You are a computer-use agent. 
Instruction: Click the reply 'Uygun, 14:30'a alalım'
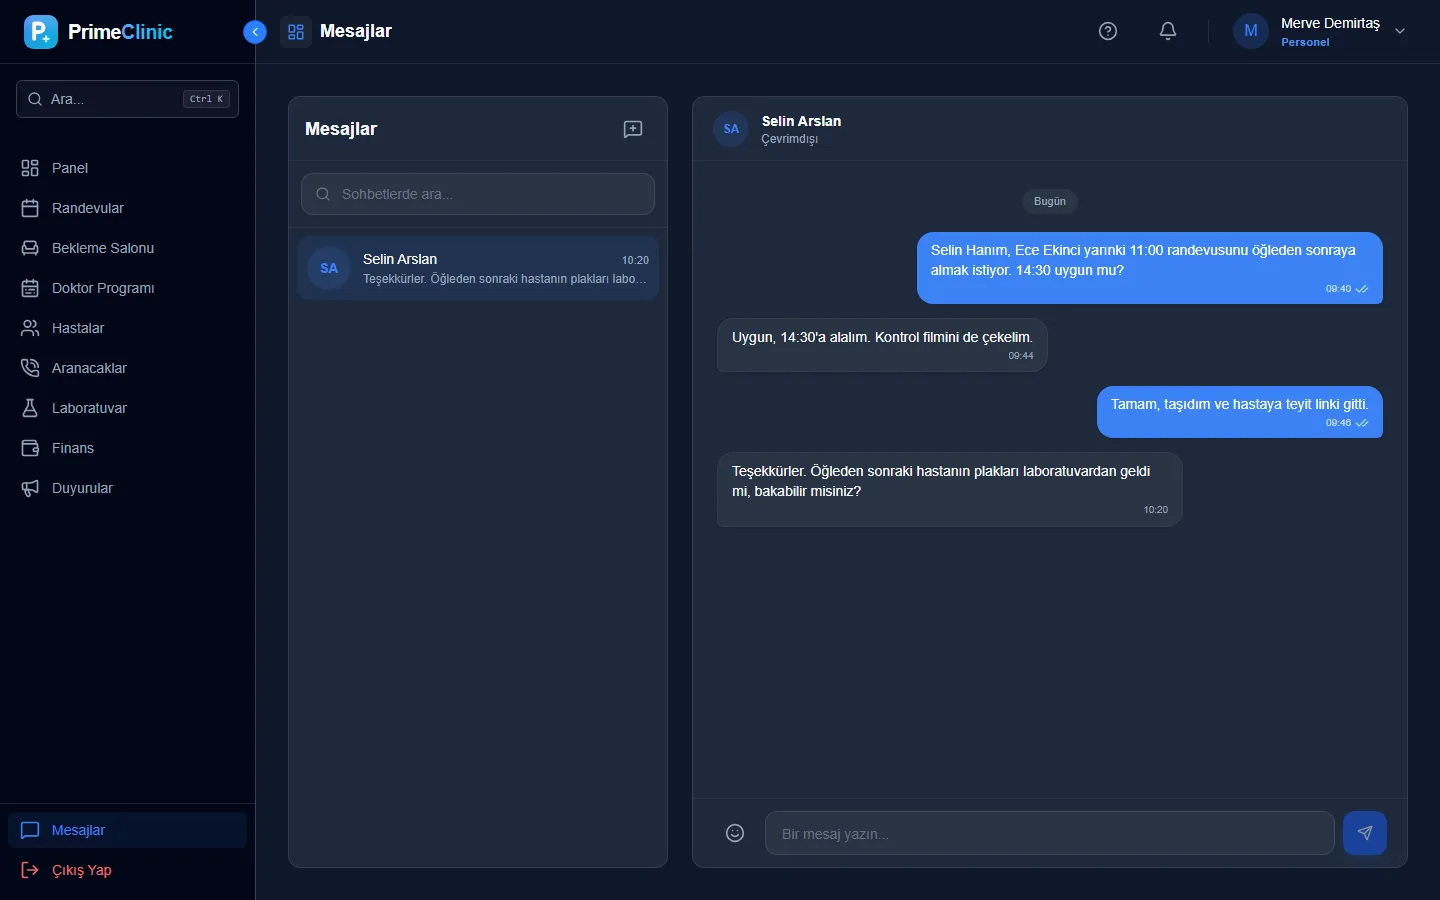[x=882, y=345]
